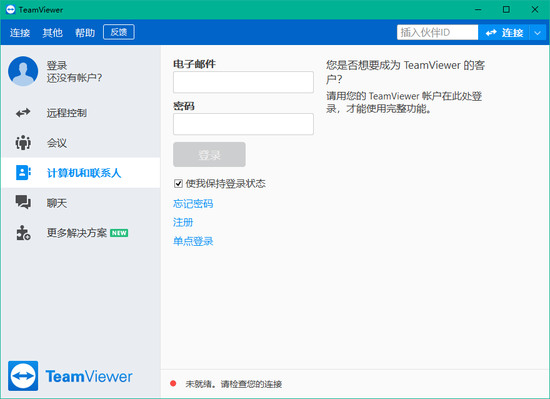
Task: Click the TeamViewer title bar app icon
Action: click(x=11, y=9)
